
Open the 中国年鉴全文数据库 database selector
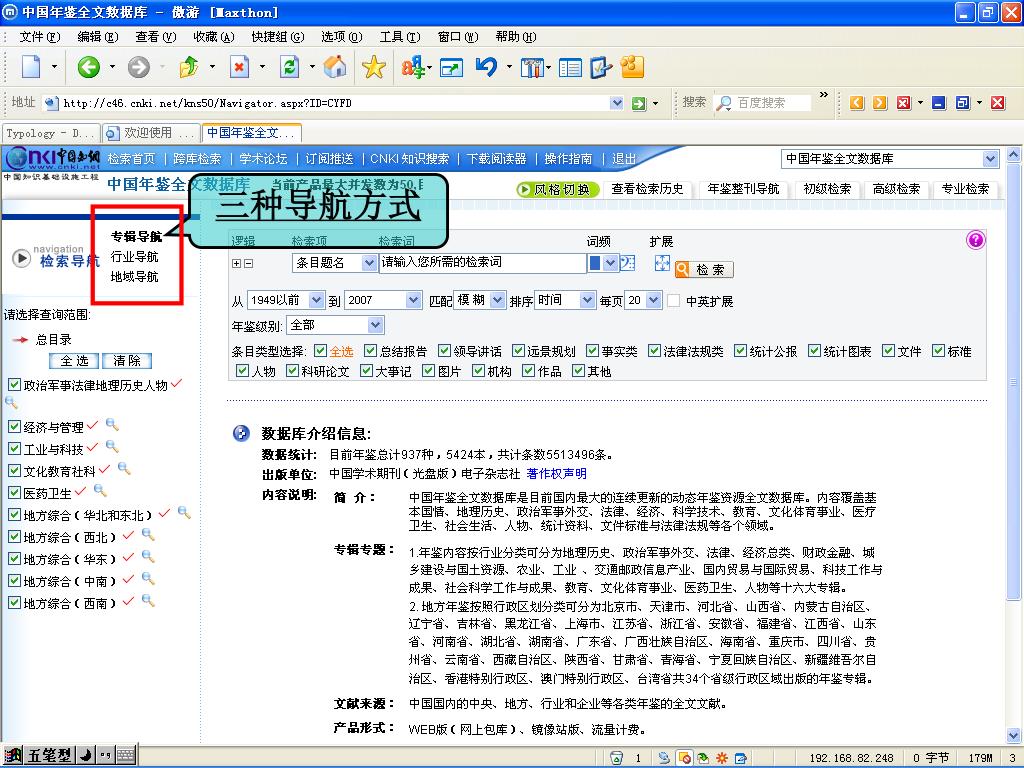click(x=889, y=159)
